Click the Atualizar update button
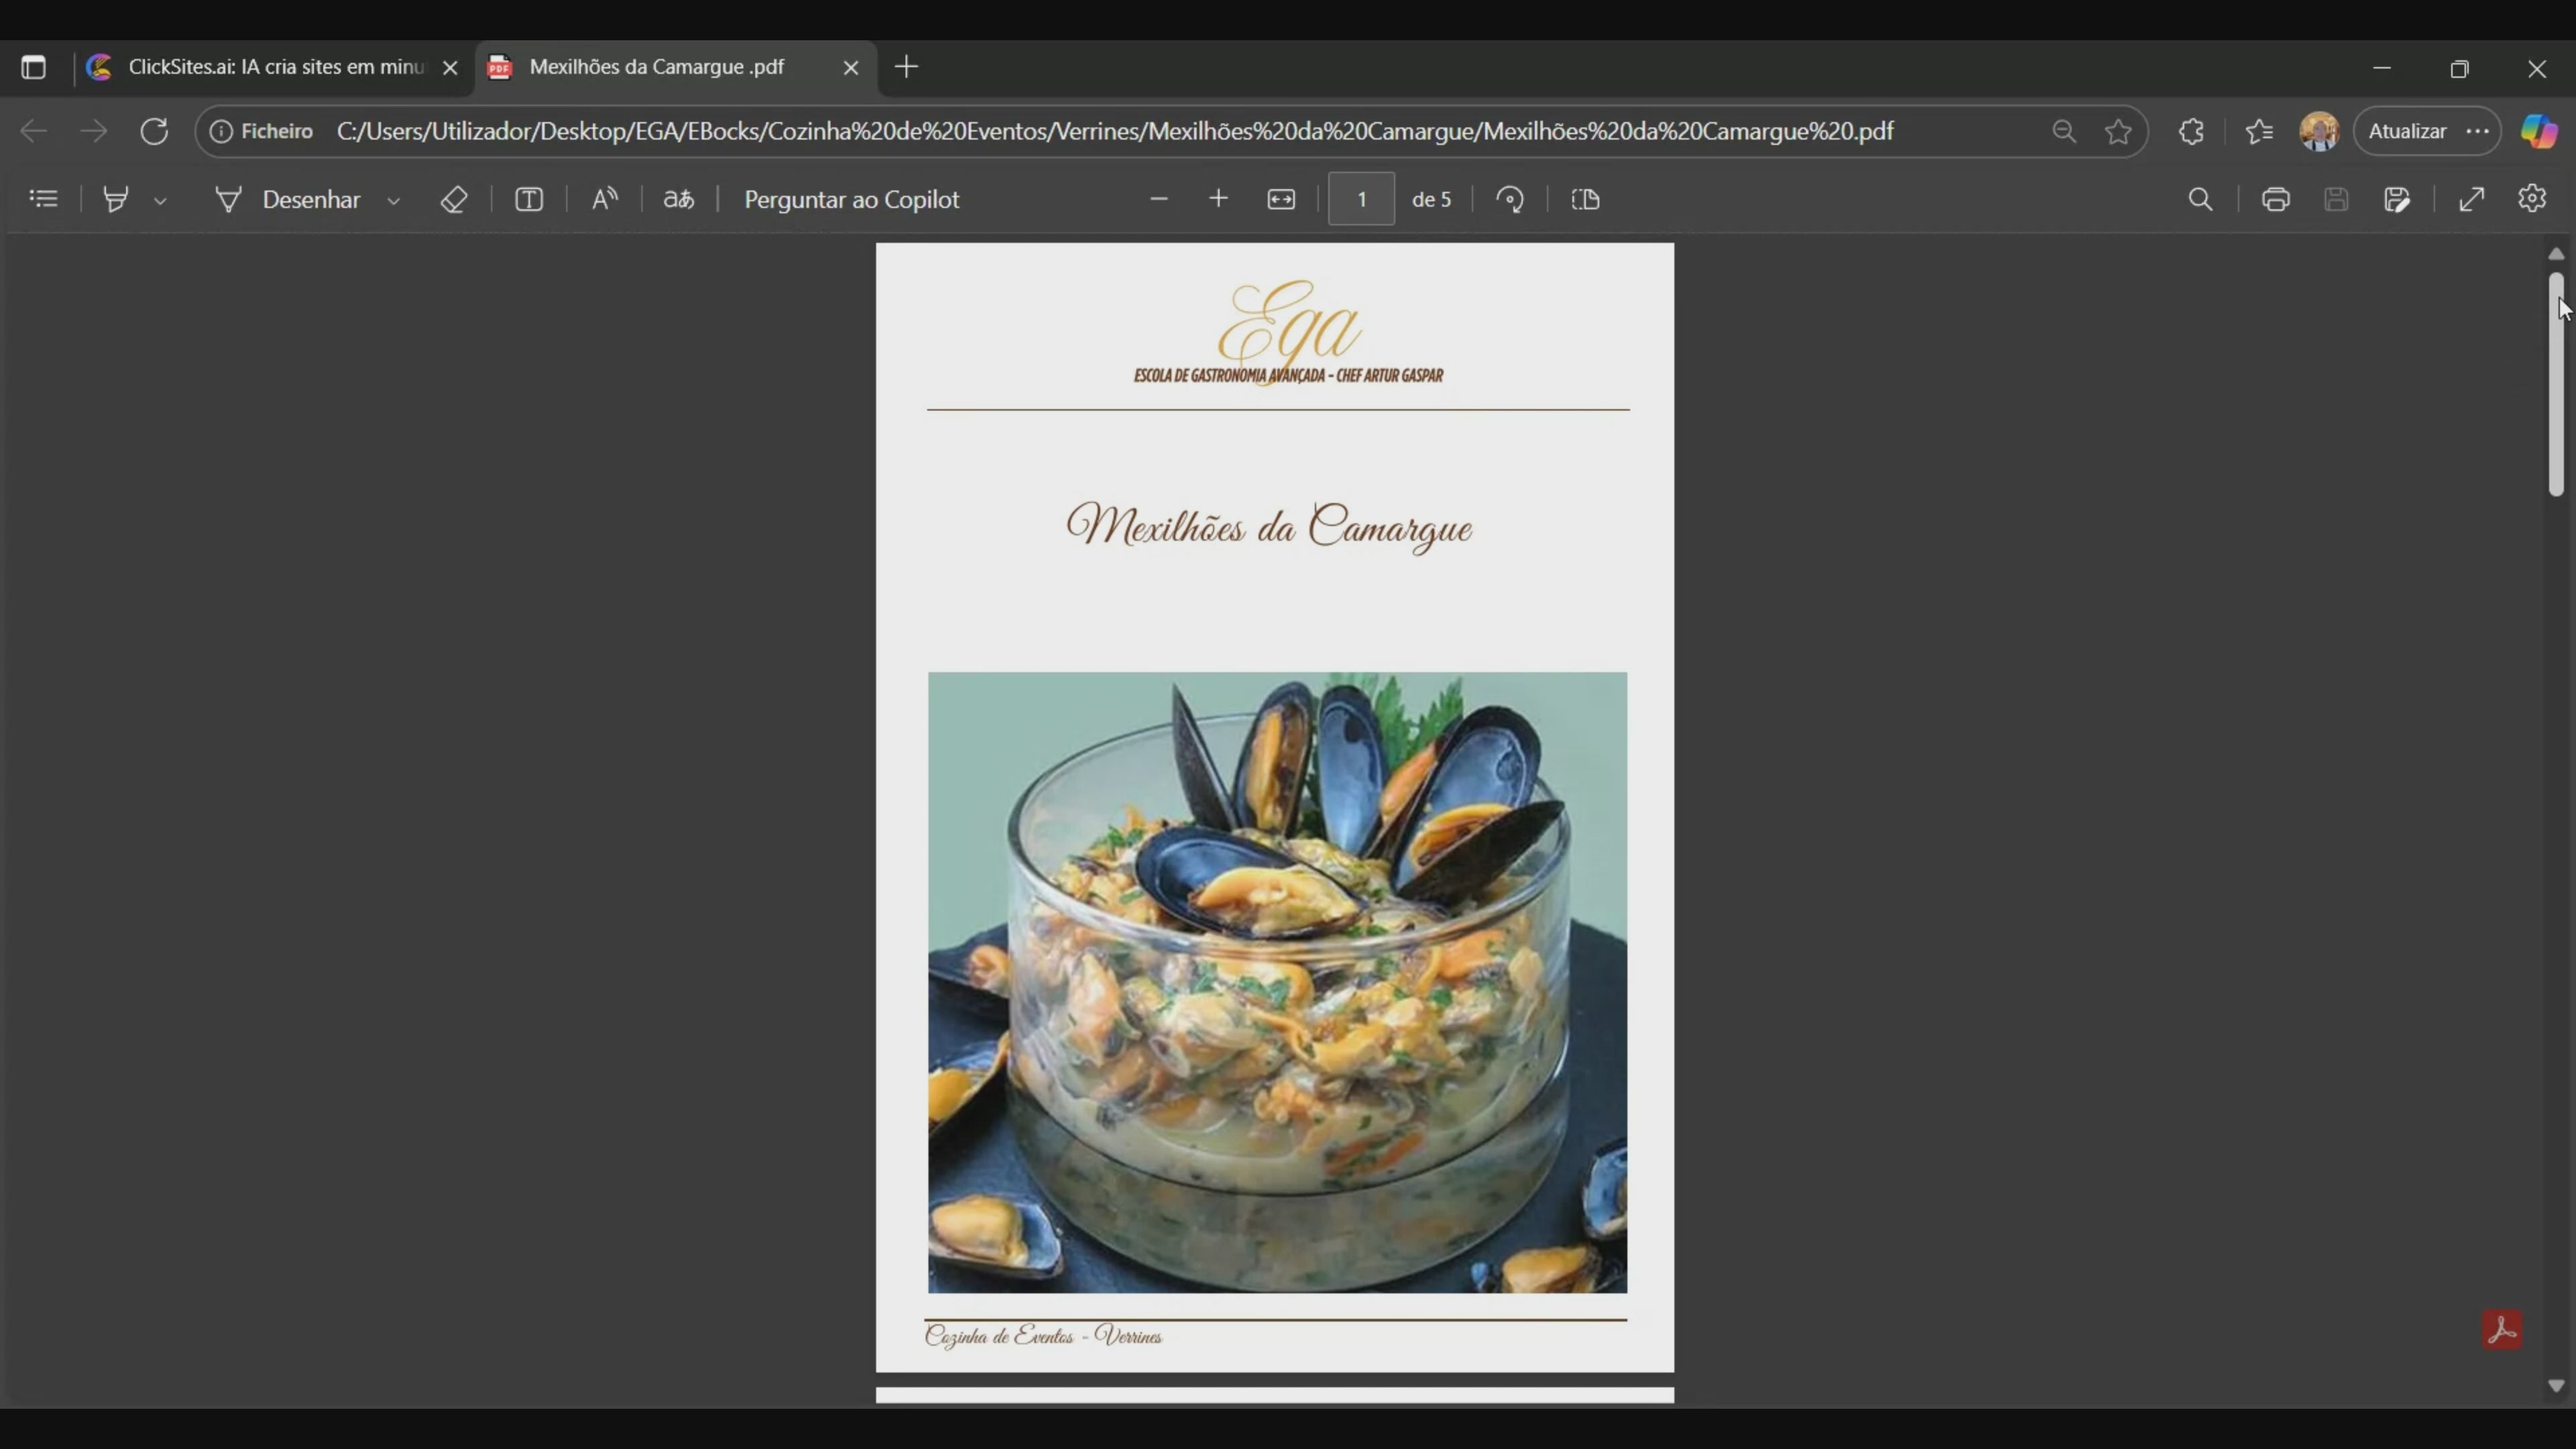The image size is (2576, 1449). point(2408,131)
